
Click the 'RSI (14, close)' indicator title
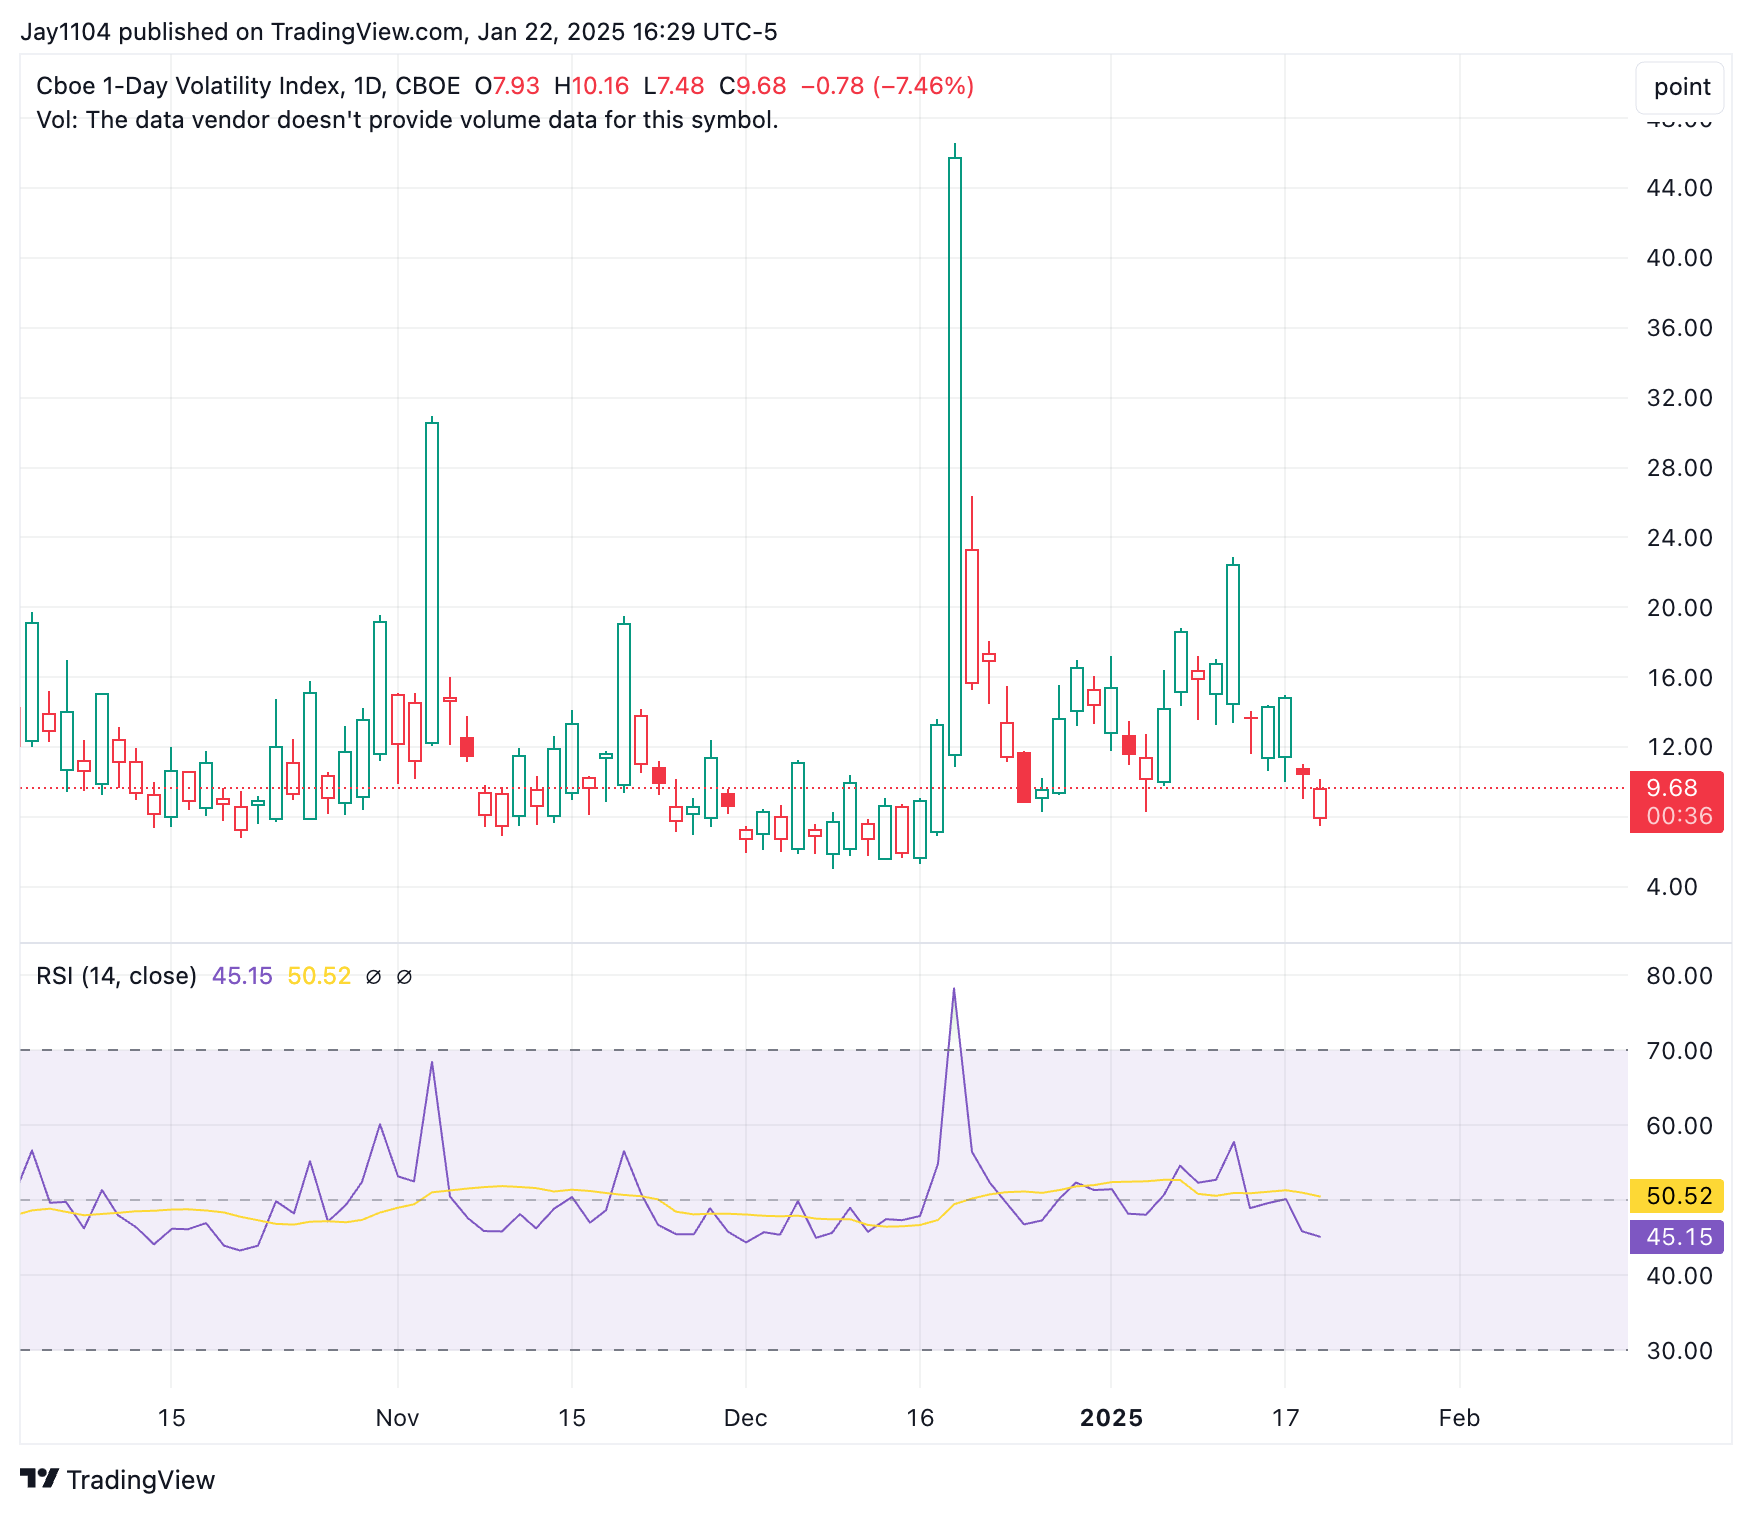click(116, 976)
